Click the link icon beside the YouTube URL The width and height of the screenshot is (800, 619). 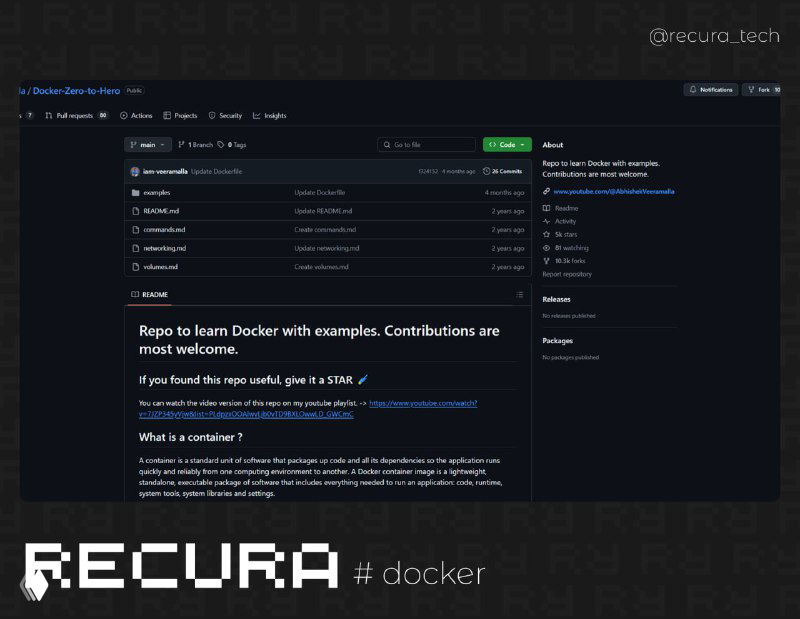[545, 192]
